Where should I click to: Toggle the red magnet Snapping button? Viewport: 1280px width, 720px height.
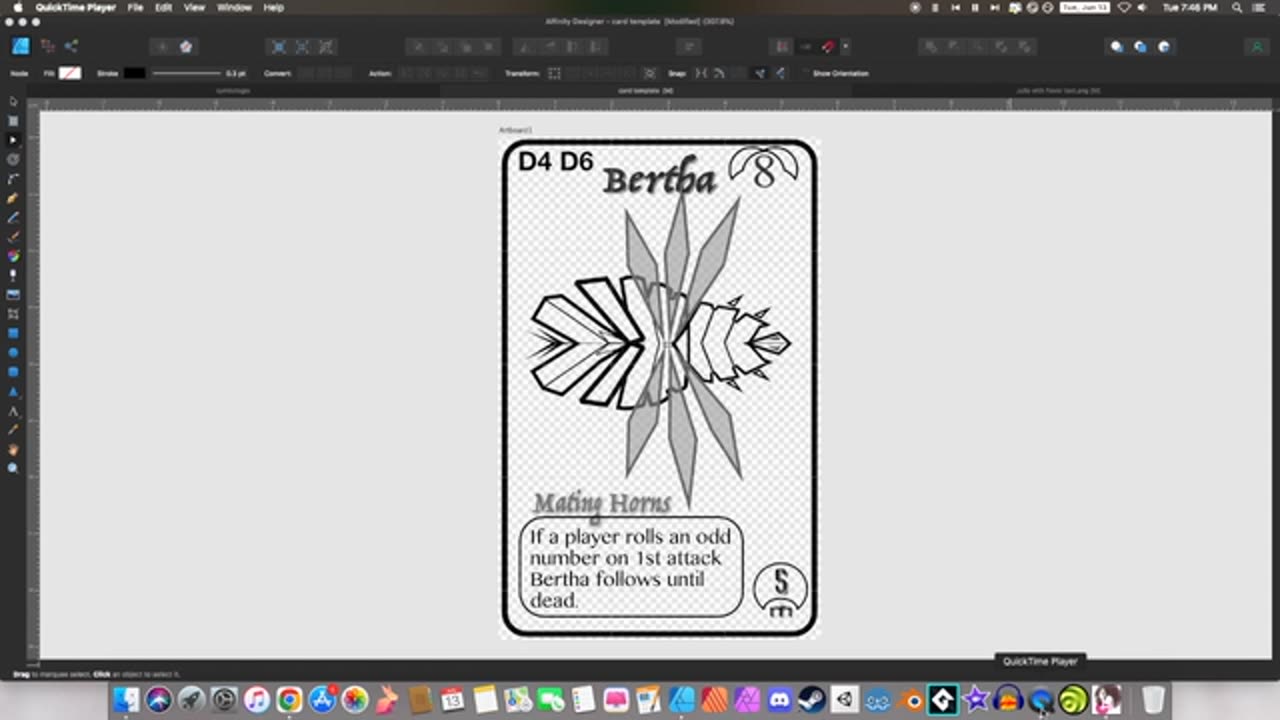click(x=828, y=46)
